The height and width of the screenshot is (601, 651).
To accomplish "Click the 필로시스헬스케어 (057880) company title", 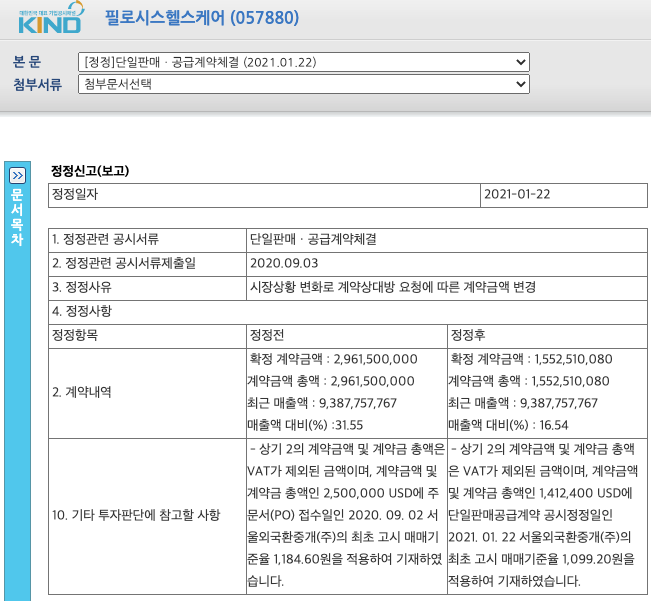I will point(202,18).
